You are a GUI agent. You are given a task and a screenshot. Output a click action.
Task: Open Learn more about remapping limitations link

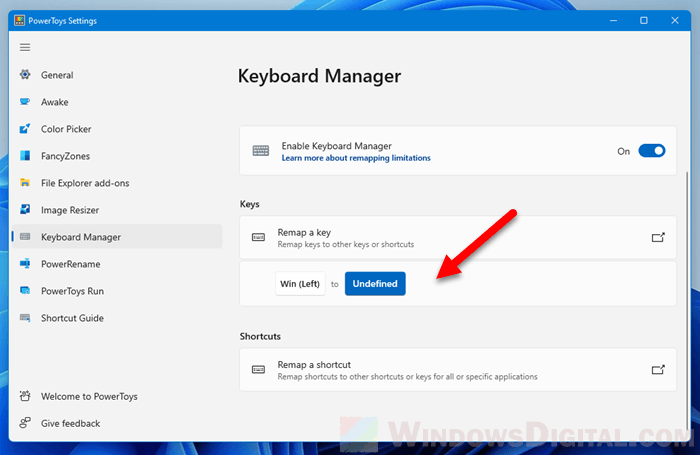(356, 158)
